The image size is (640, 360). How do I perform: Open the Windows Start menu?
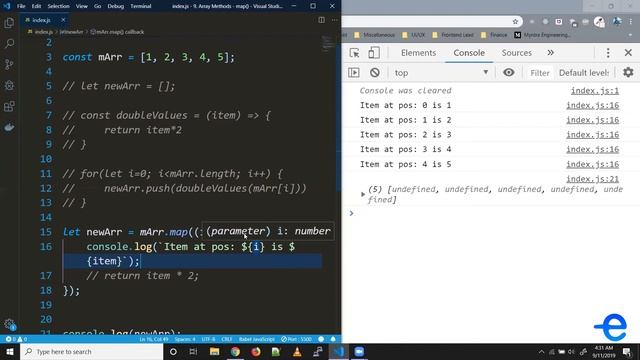tap(9, 351)
